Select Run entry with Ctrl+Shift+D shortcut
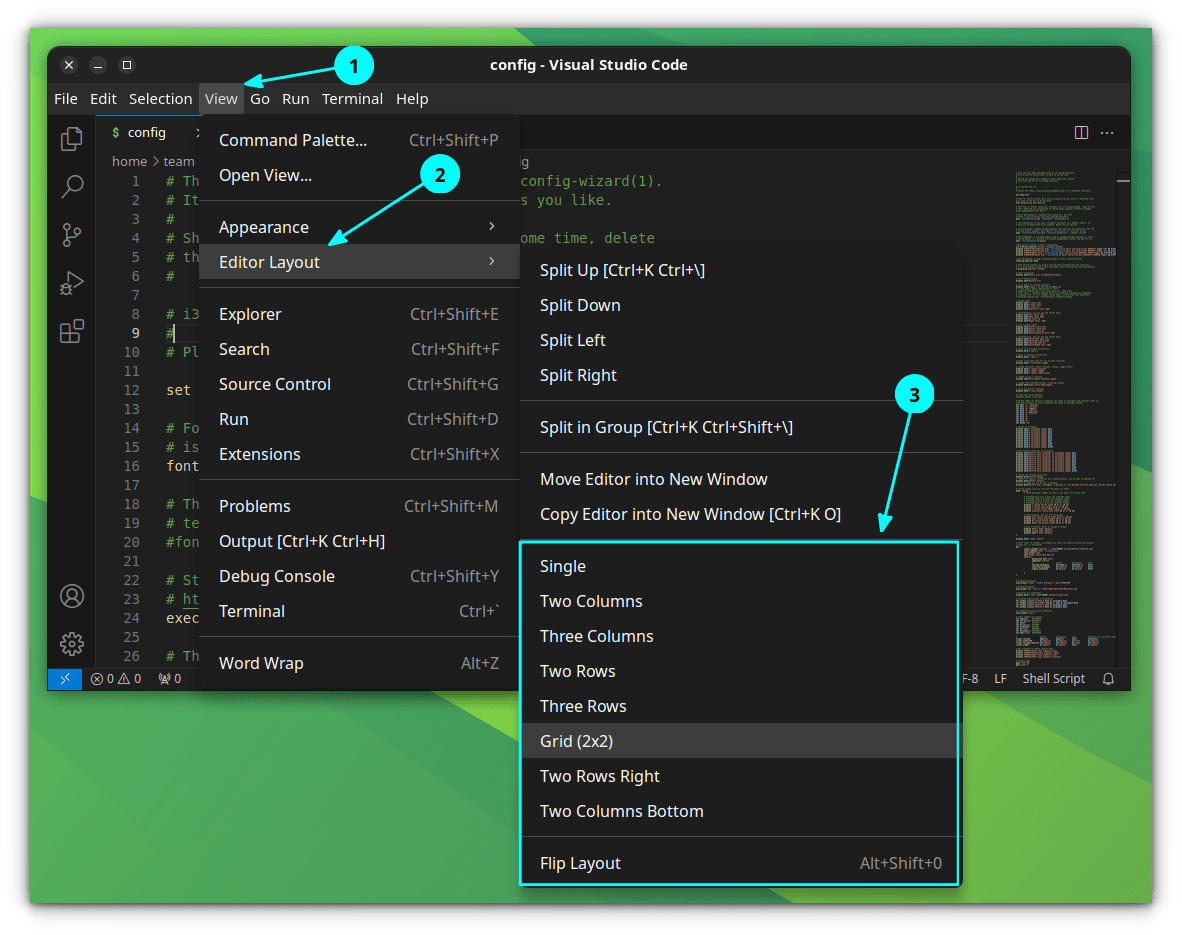Screen dimensions: 1182x935 point(359,419)
